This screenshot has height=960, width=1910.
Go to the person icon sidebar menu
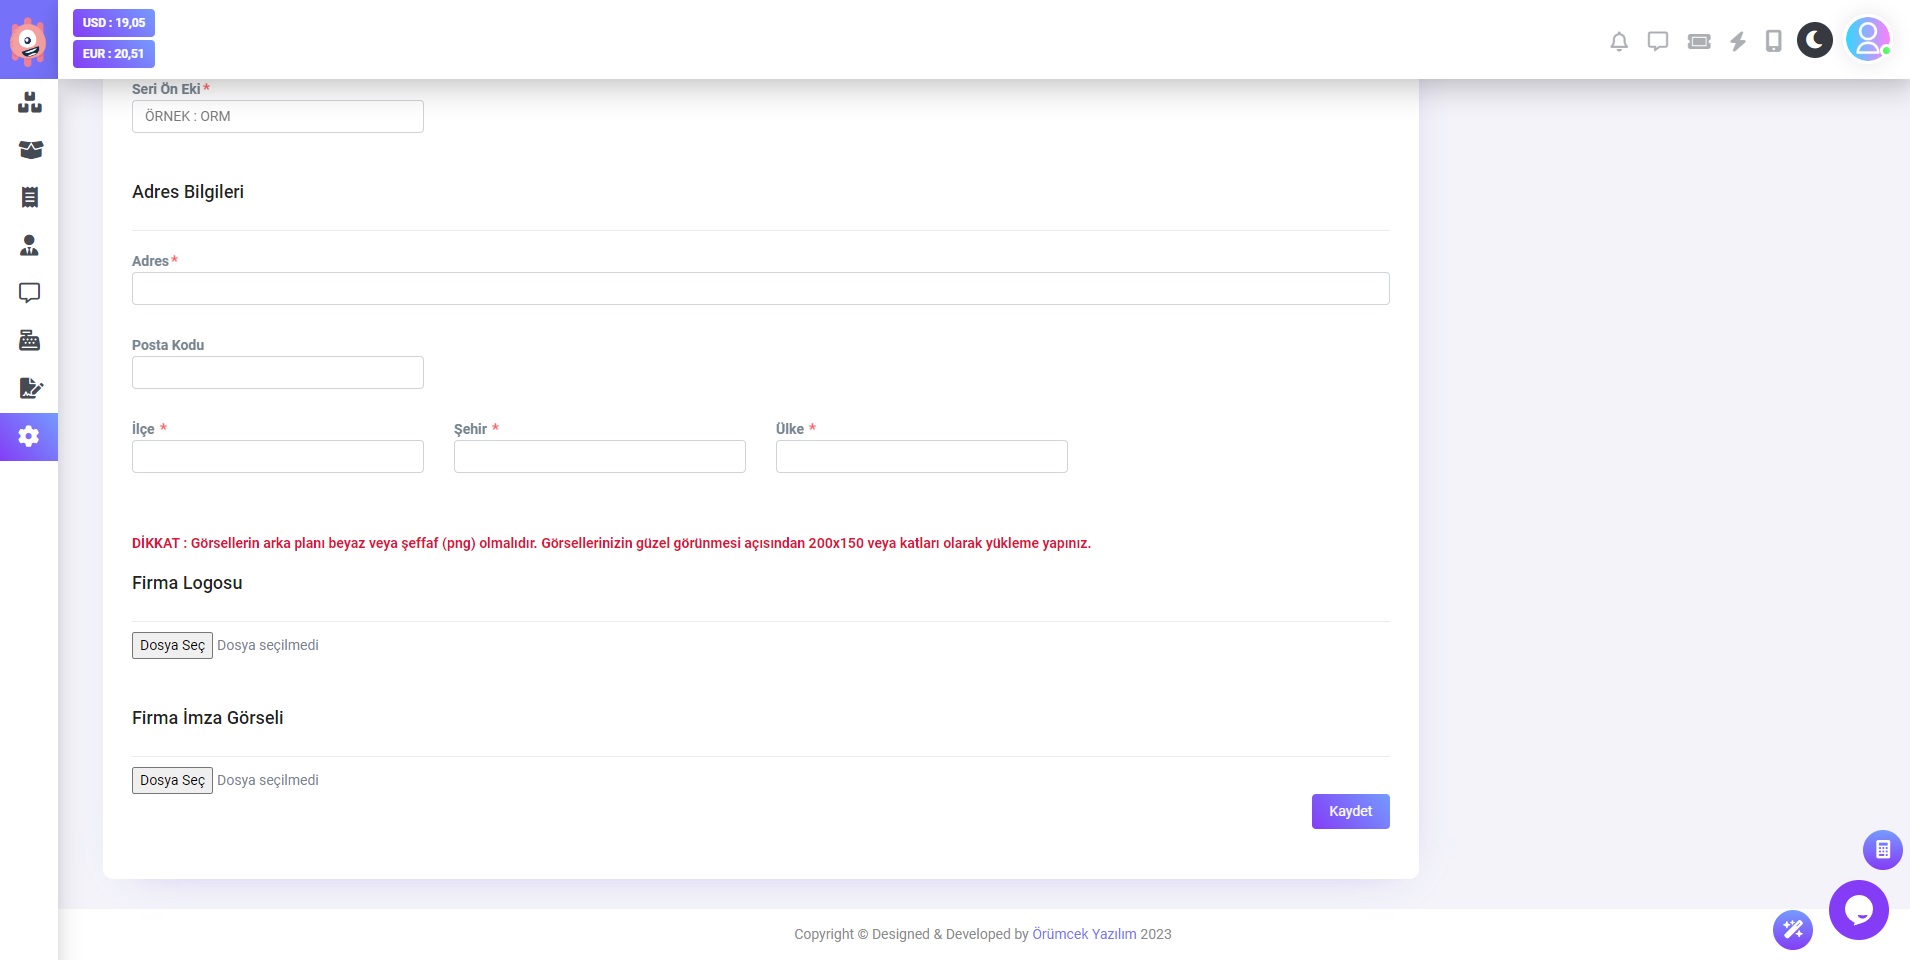(30, 245)
